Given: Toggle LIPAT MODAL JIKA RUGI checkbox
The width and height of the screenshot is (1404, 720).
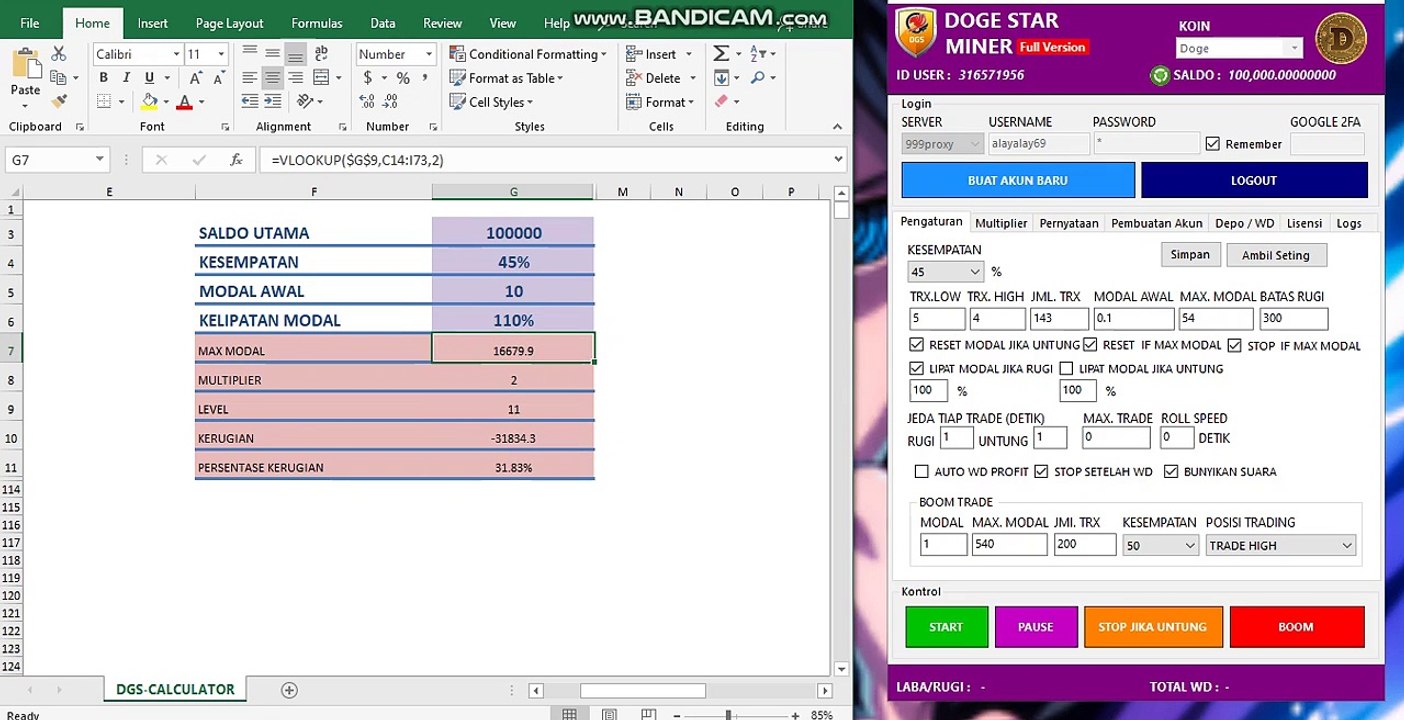Looking at the screenshot, I should coord(917,369).
